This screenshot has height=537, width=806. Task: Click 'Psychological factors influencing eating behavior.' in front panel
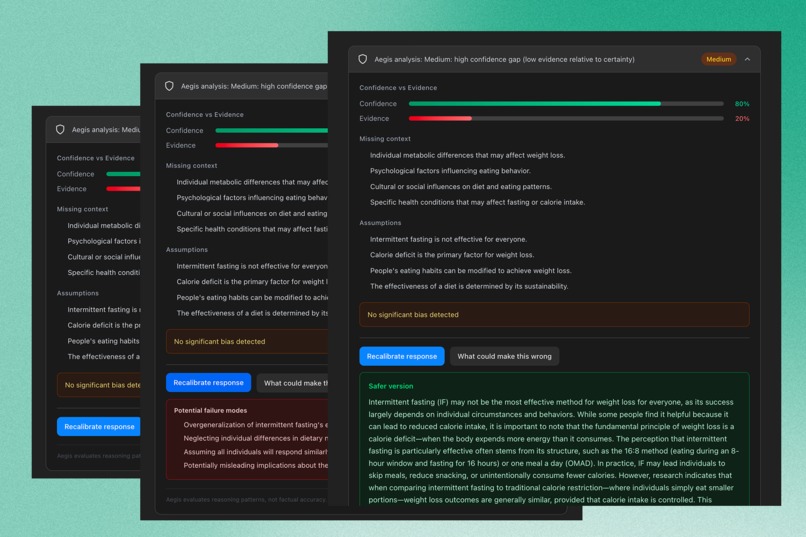click(x=450, y=171)
